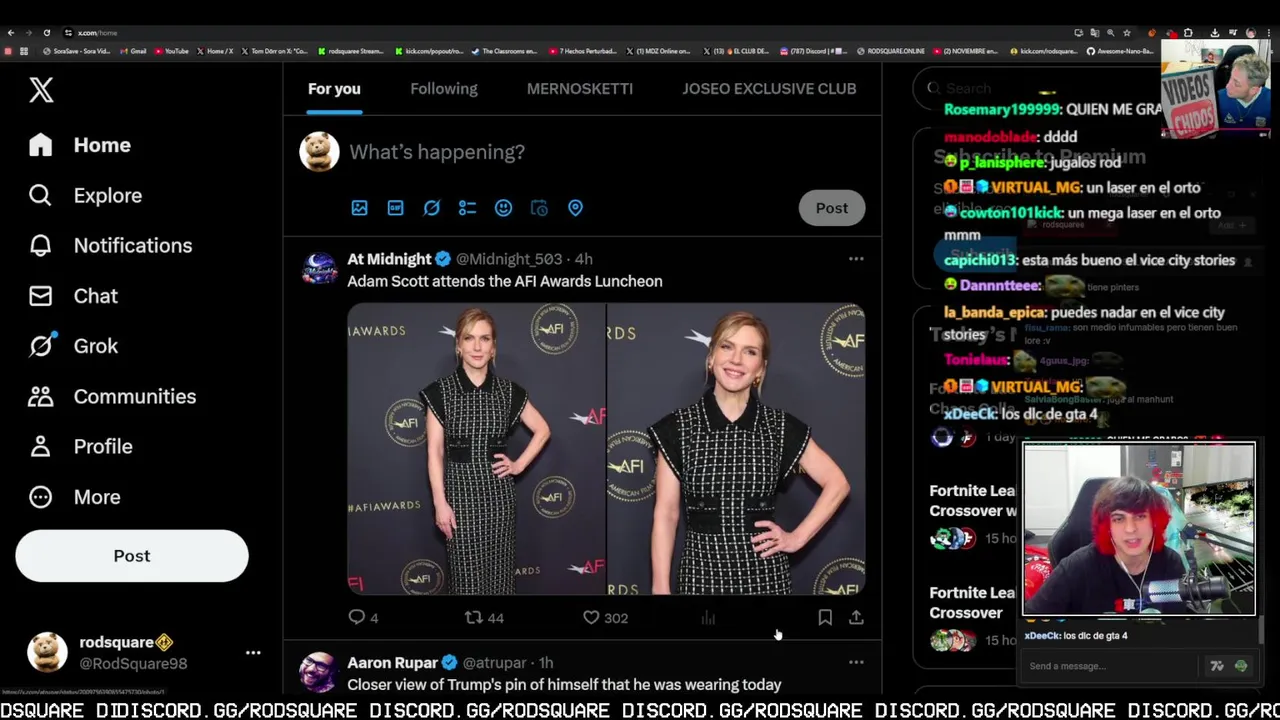Viewport: 1280px width, 720px height.
Task: Switch to the For you tab
Action: [334, 89]
